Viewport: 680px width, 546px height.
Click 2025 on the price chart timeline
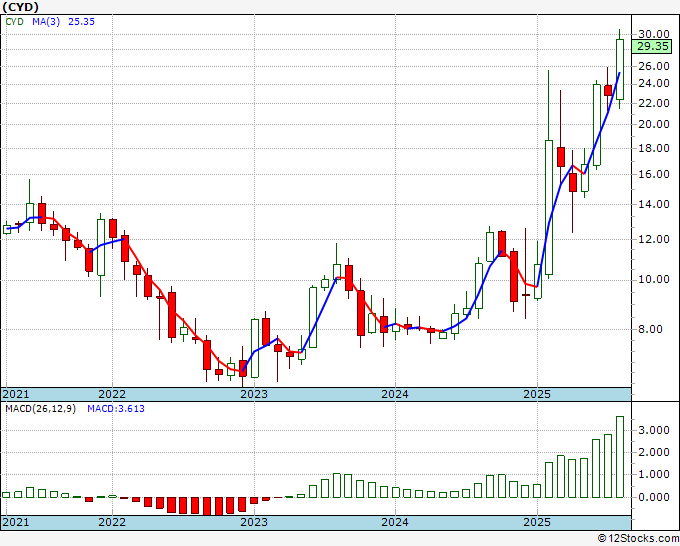tap(537, 394)
